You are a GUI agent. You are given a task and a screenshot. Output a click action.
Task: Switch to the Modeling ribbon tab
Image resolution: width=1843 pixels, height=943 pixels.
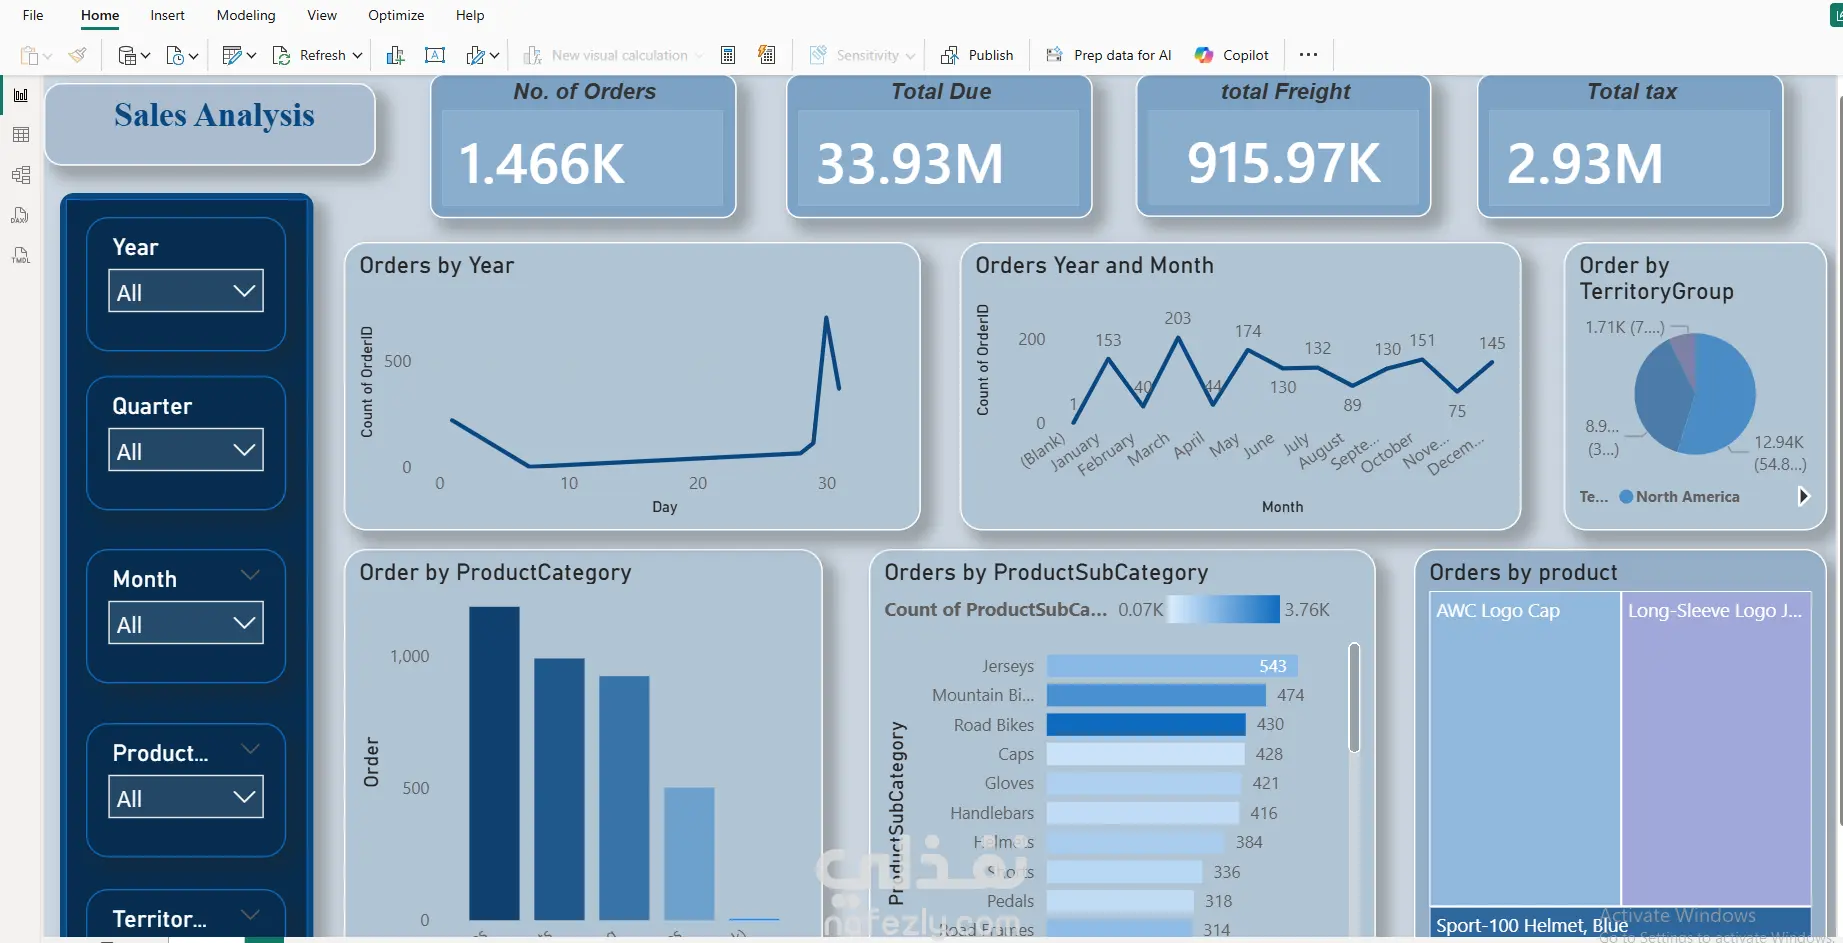click(x=246, y=15)
